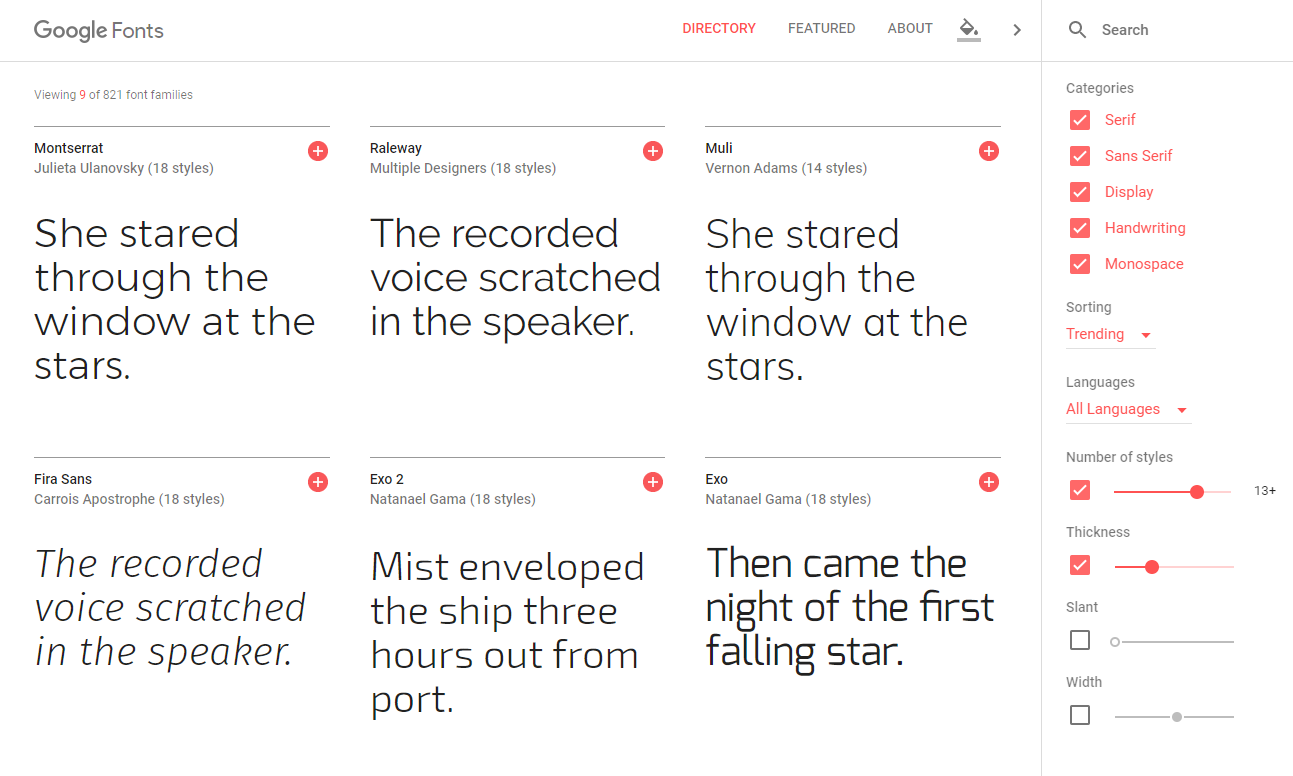Screen dimensions: 1293x776
Task: Click the search magnifier icon
Action: pyautogui.click(x=1077, y=29)
